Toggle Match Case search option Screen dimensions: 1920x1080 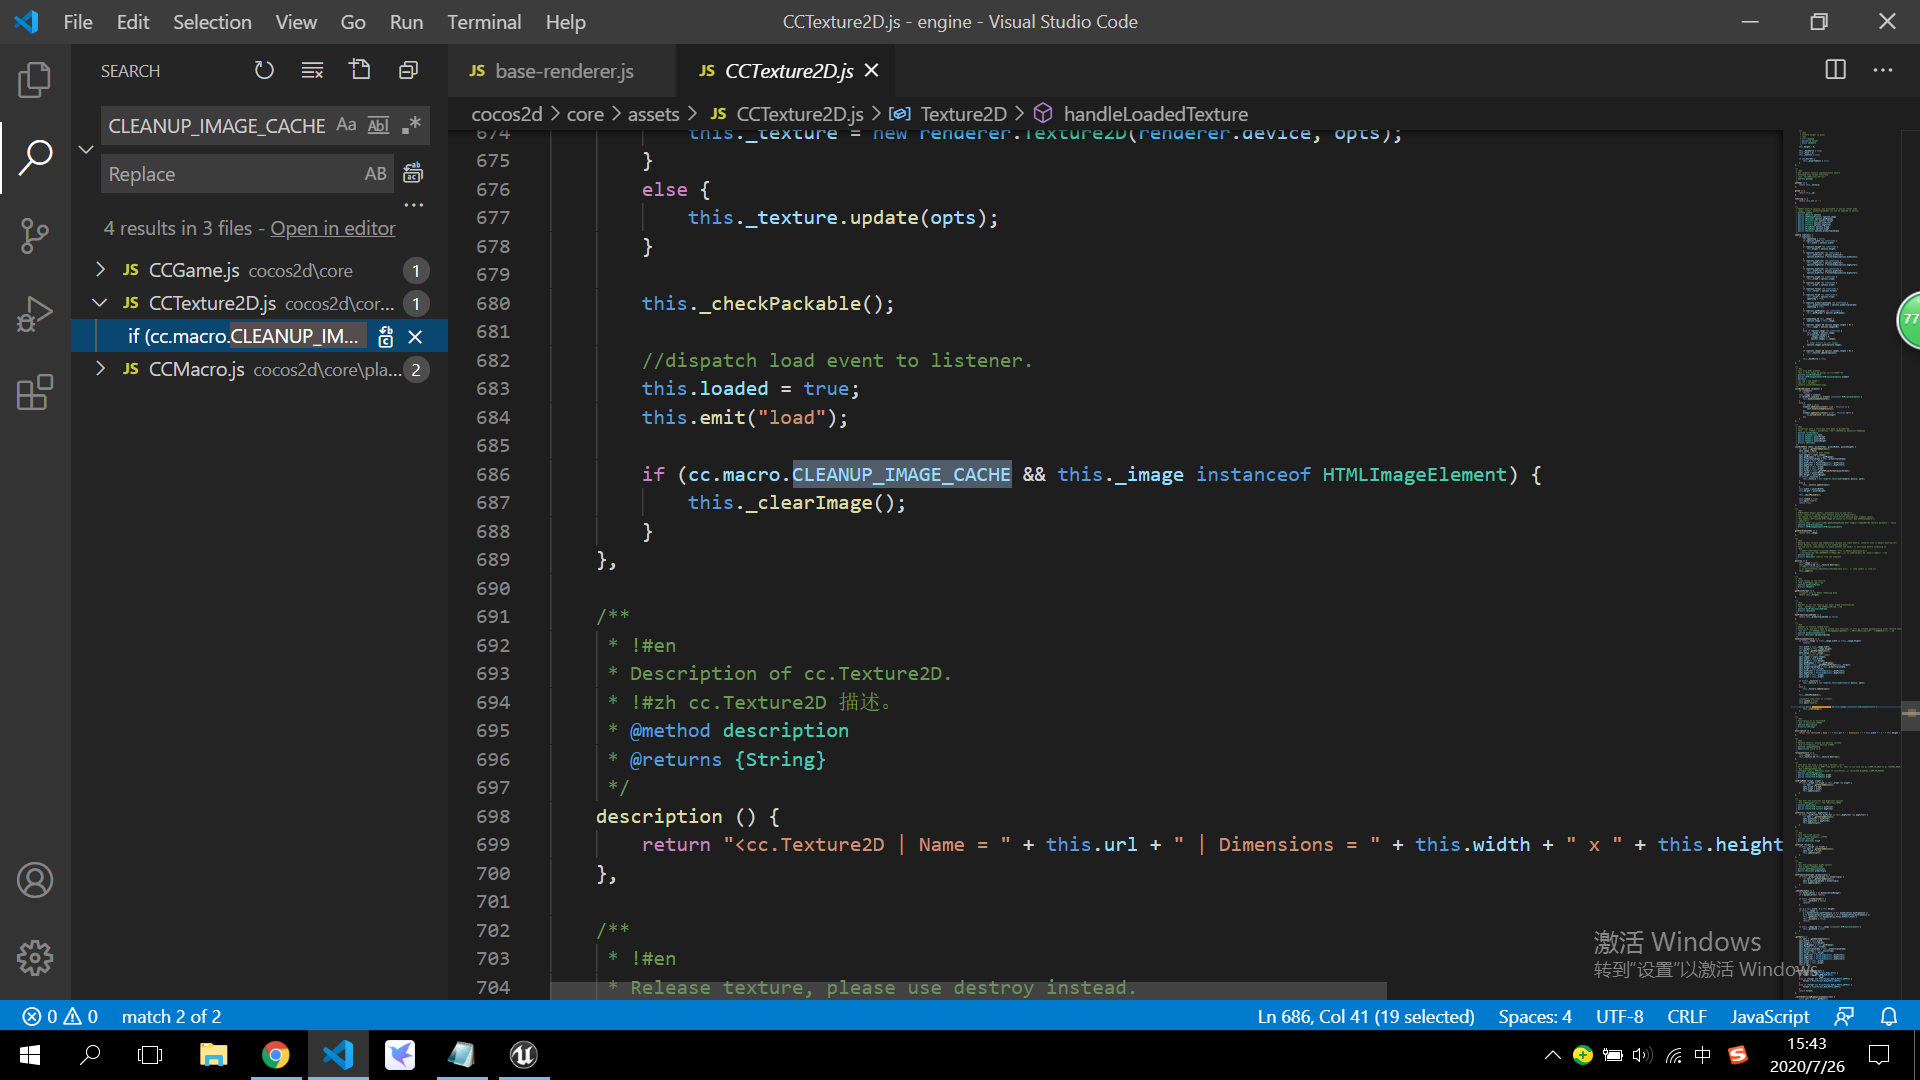pos(346,125)
